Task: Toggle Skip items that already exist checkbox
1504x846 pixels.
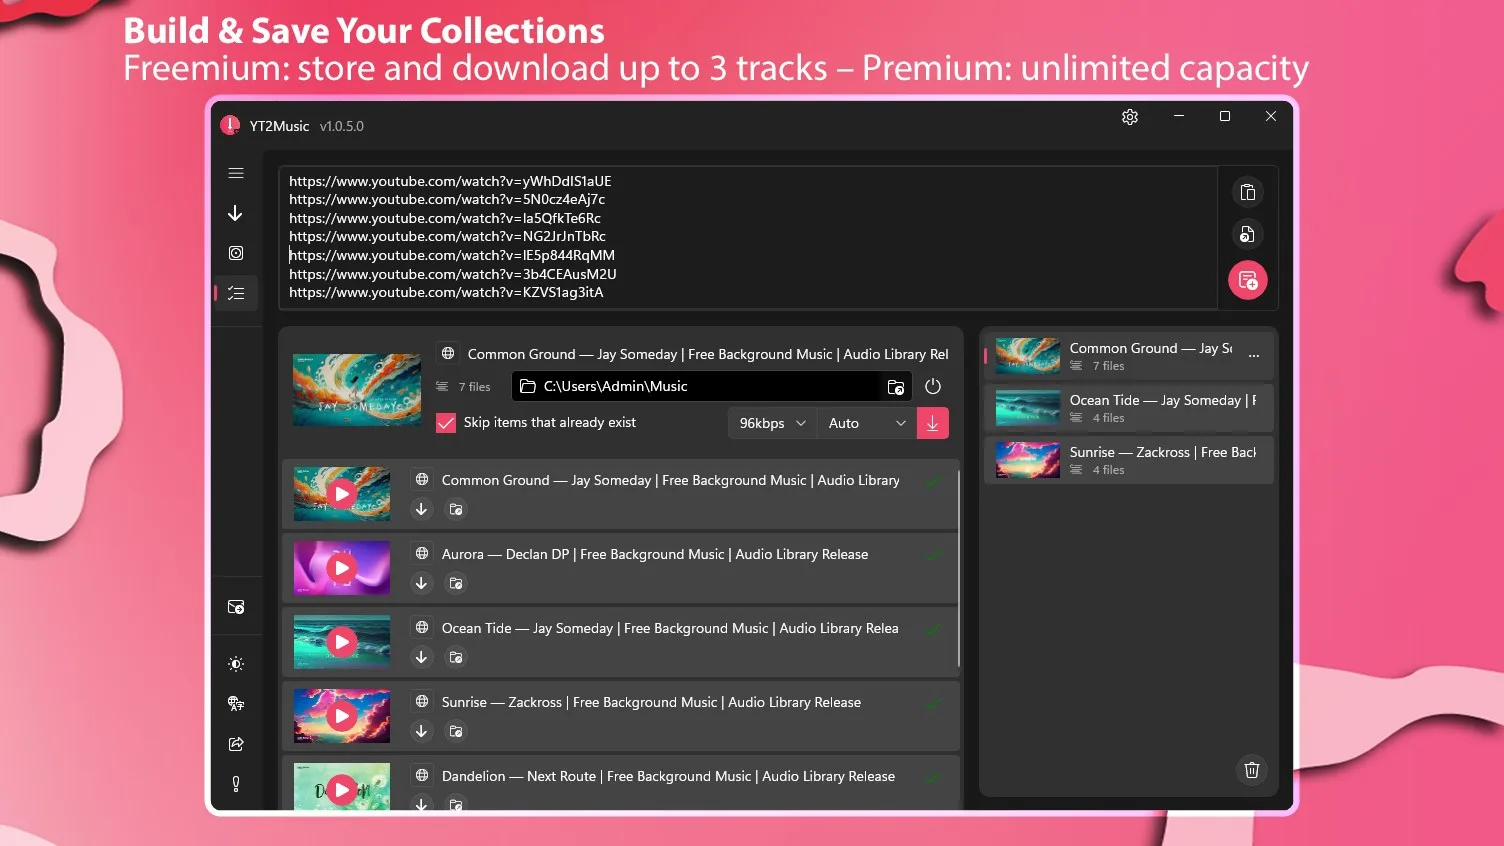Action: pos(446,423)
